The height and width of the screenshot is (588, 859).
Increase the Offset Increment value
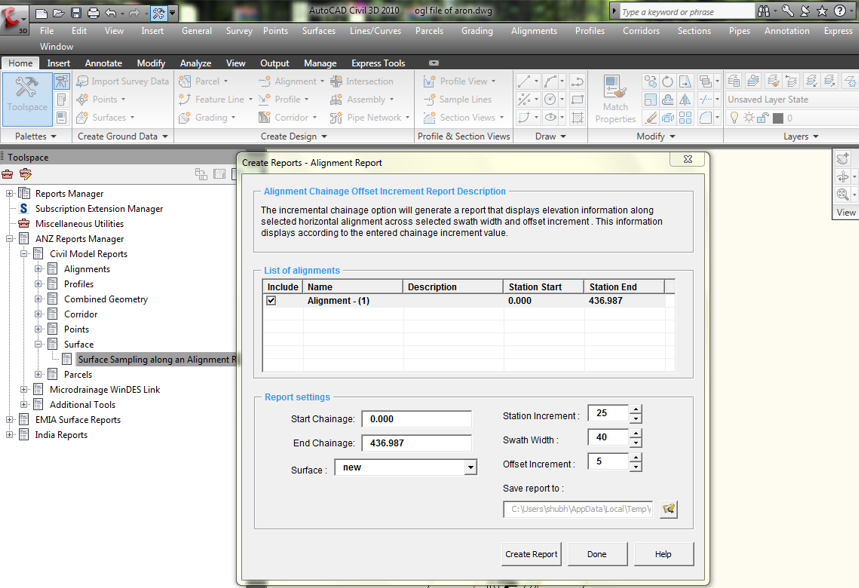pos(635,457)
